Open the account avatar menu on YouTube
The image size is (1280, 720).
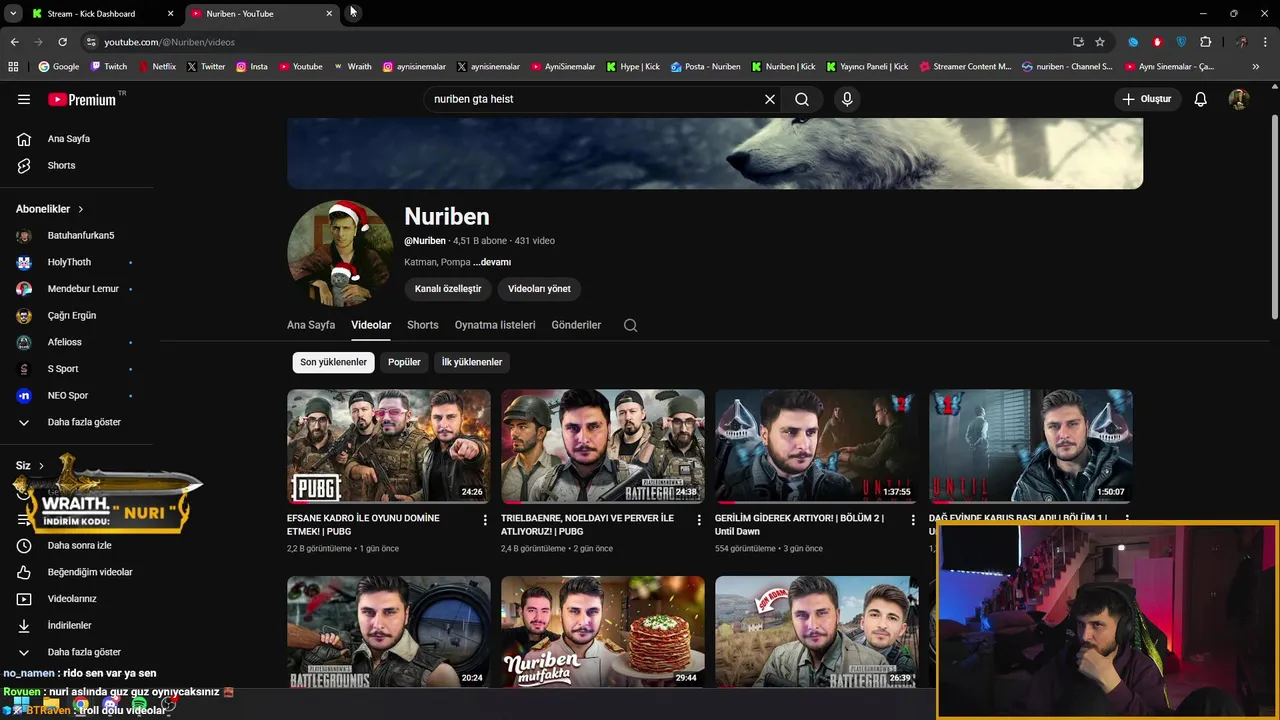[x=1239, y=99]
